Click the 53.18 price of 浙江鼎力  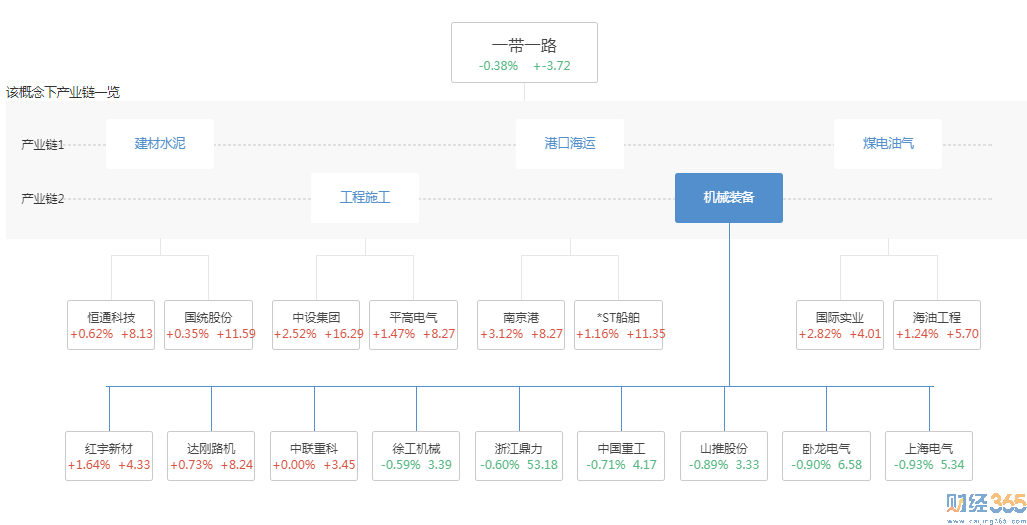542,465
